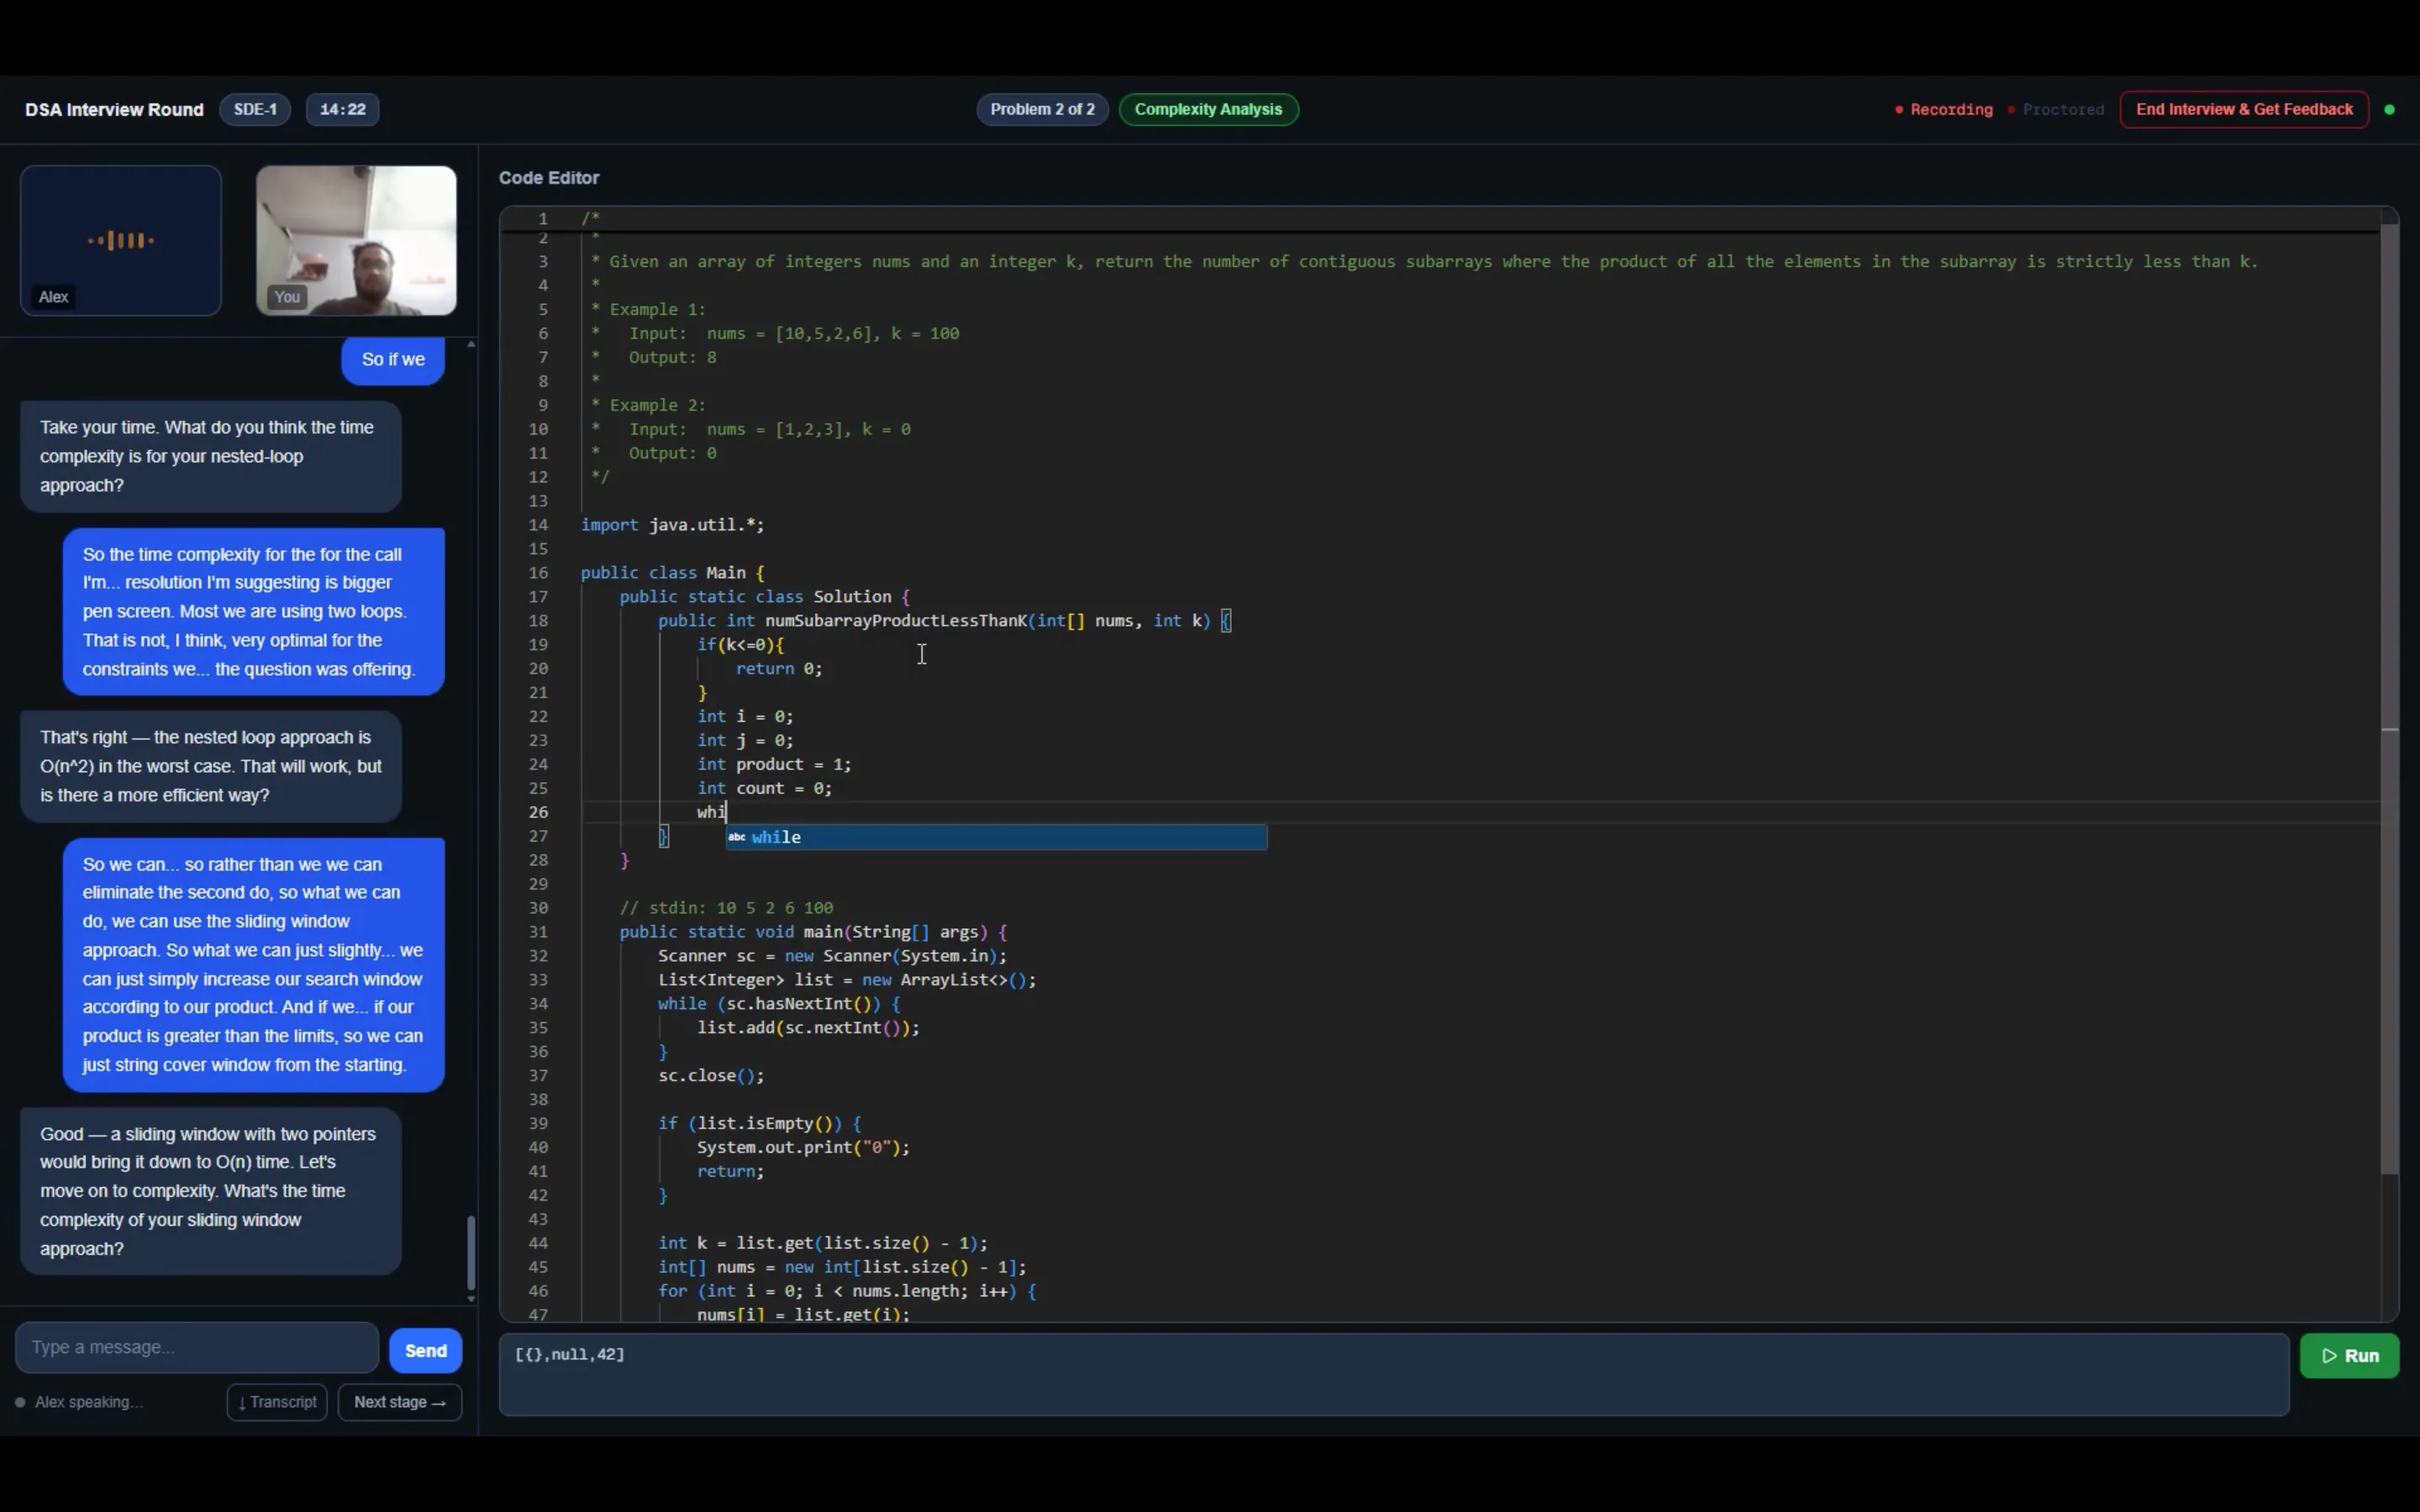This screenshot has width=2420, height=1512.
Task: Click the Proctored indicator
Action: [x=2056, y=110]
